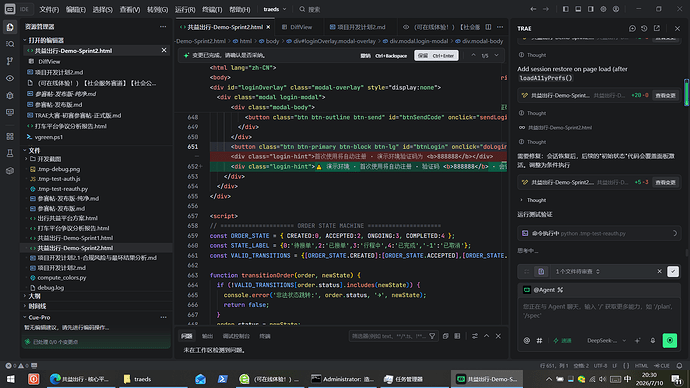690x388 pixels.
Task: Navigate back with the left arrow
Action: pos(533,9)
